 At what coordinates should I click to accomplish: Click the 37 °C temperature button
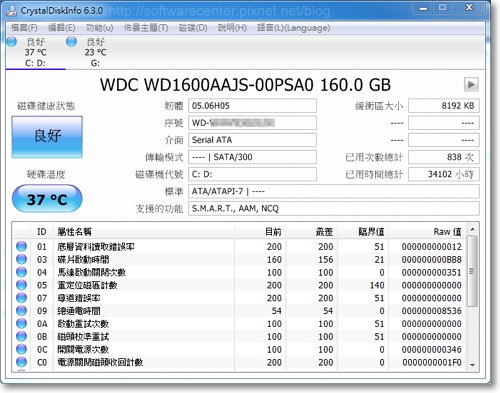click(47, 199)
